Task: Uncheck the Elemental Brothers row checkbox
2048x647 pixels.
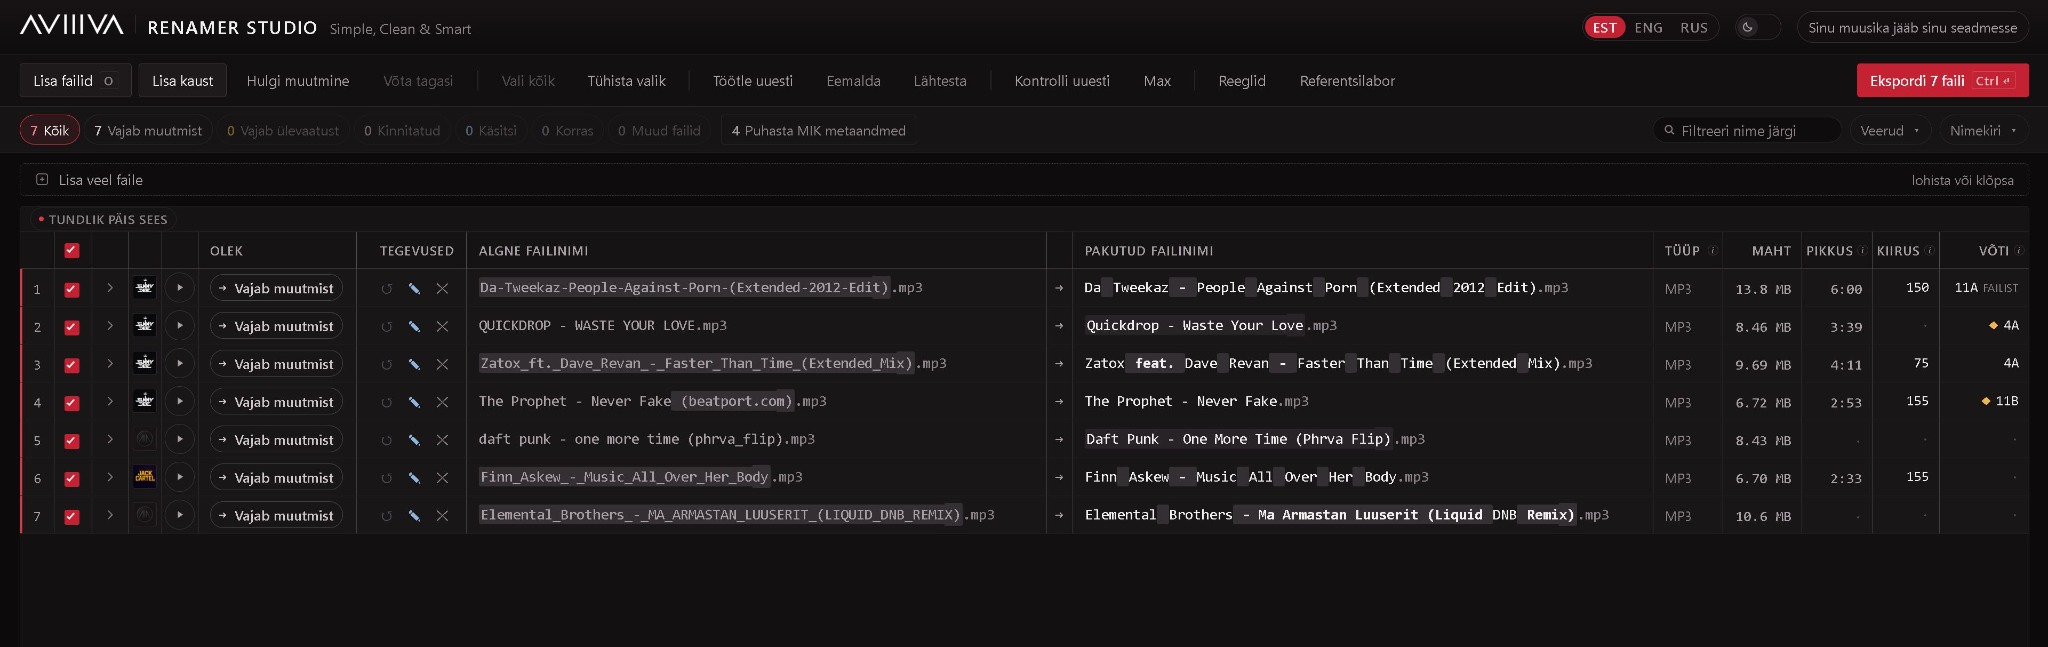Action: [72, 517]
